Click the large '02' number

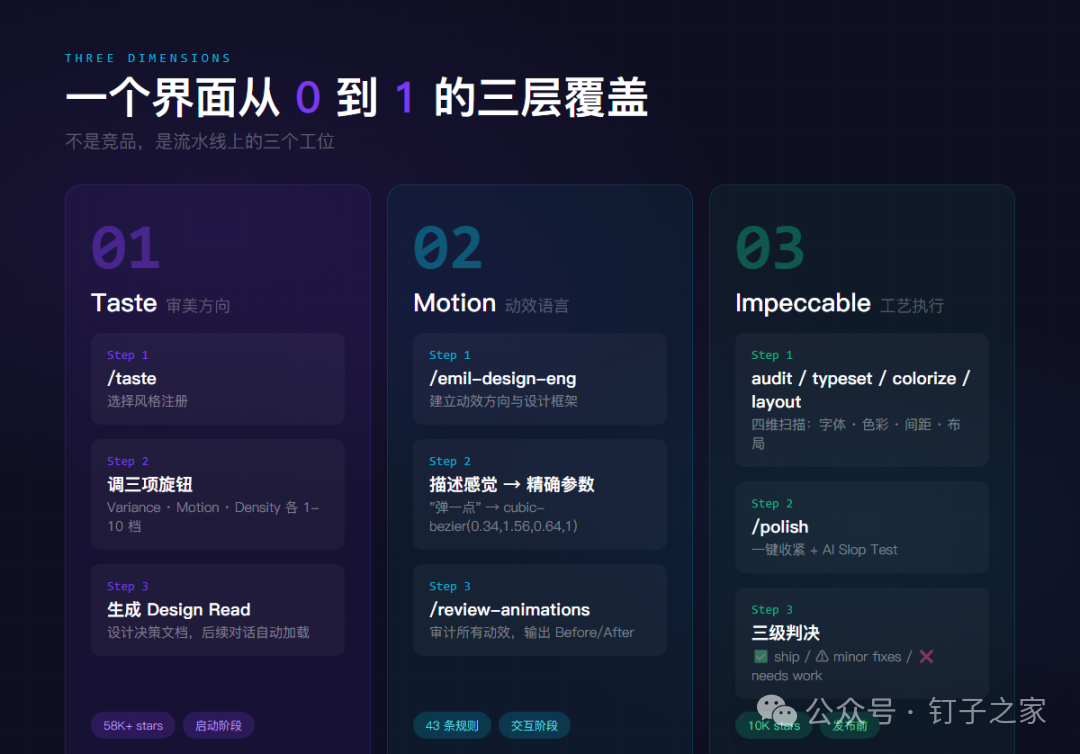coord(448,248)
